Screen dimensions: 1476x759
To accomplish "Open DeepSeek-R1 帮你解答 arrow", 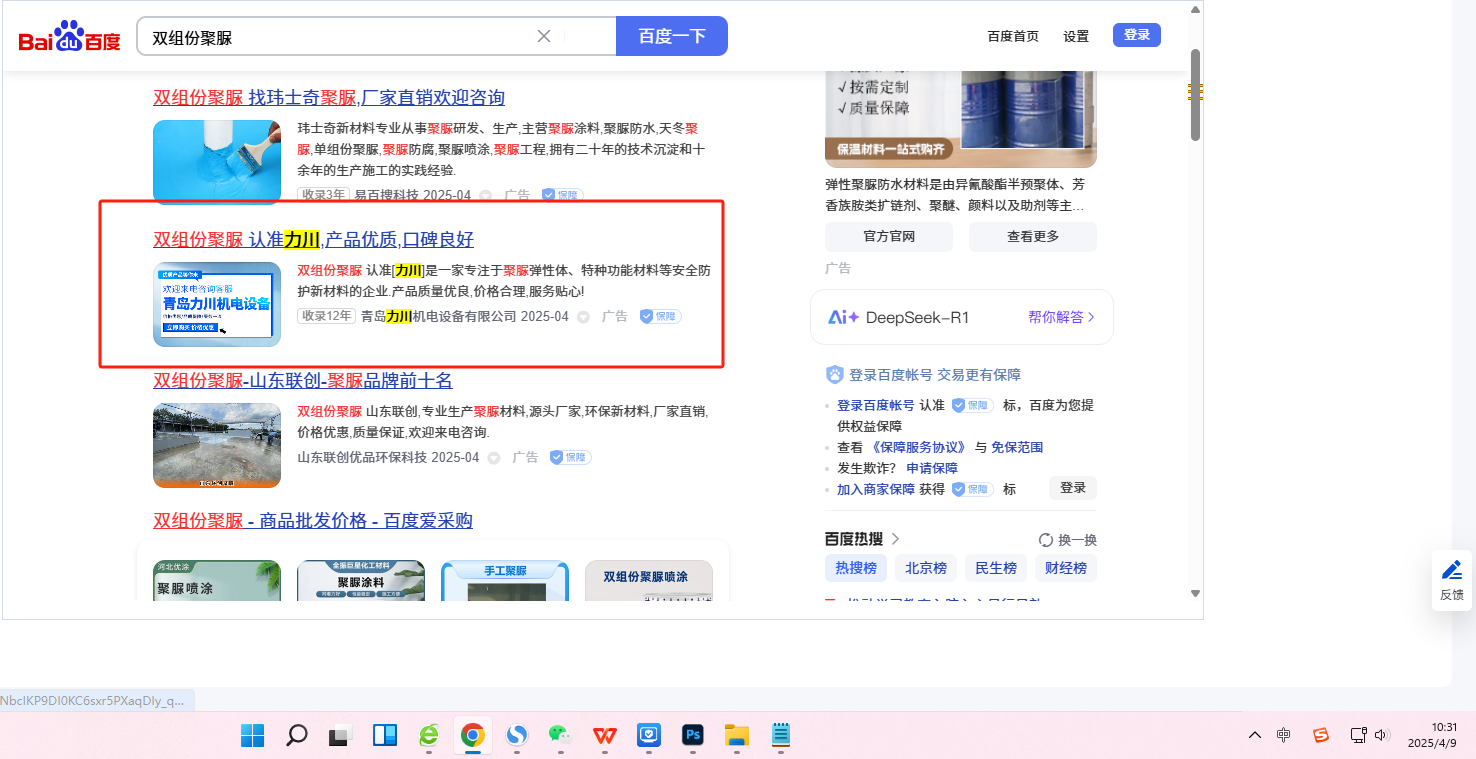I will [1091, 317].
